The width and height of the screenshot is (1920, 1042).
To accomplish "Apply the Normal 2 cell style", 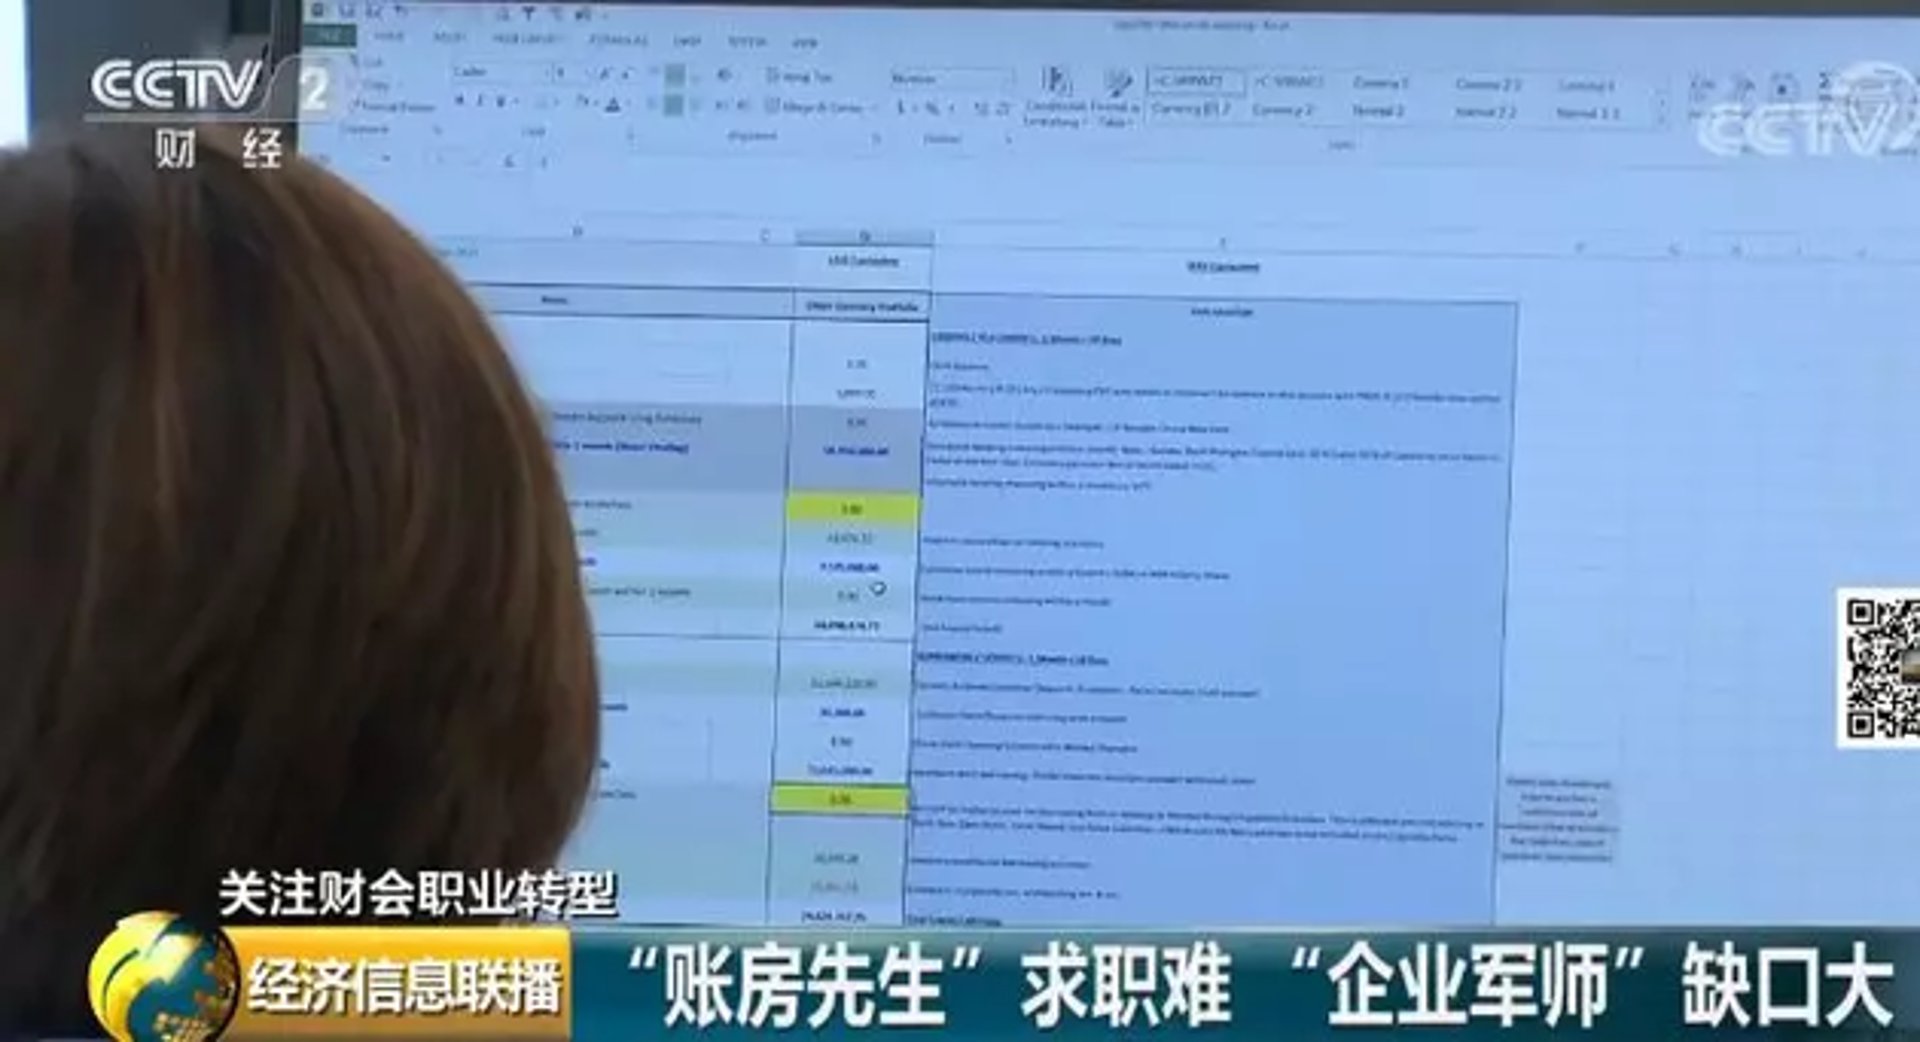I will point(1378,111).
